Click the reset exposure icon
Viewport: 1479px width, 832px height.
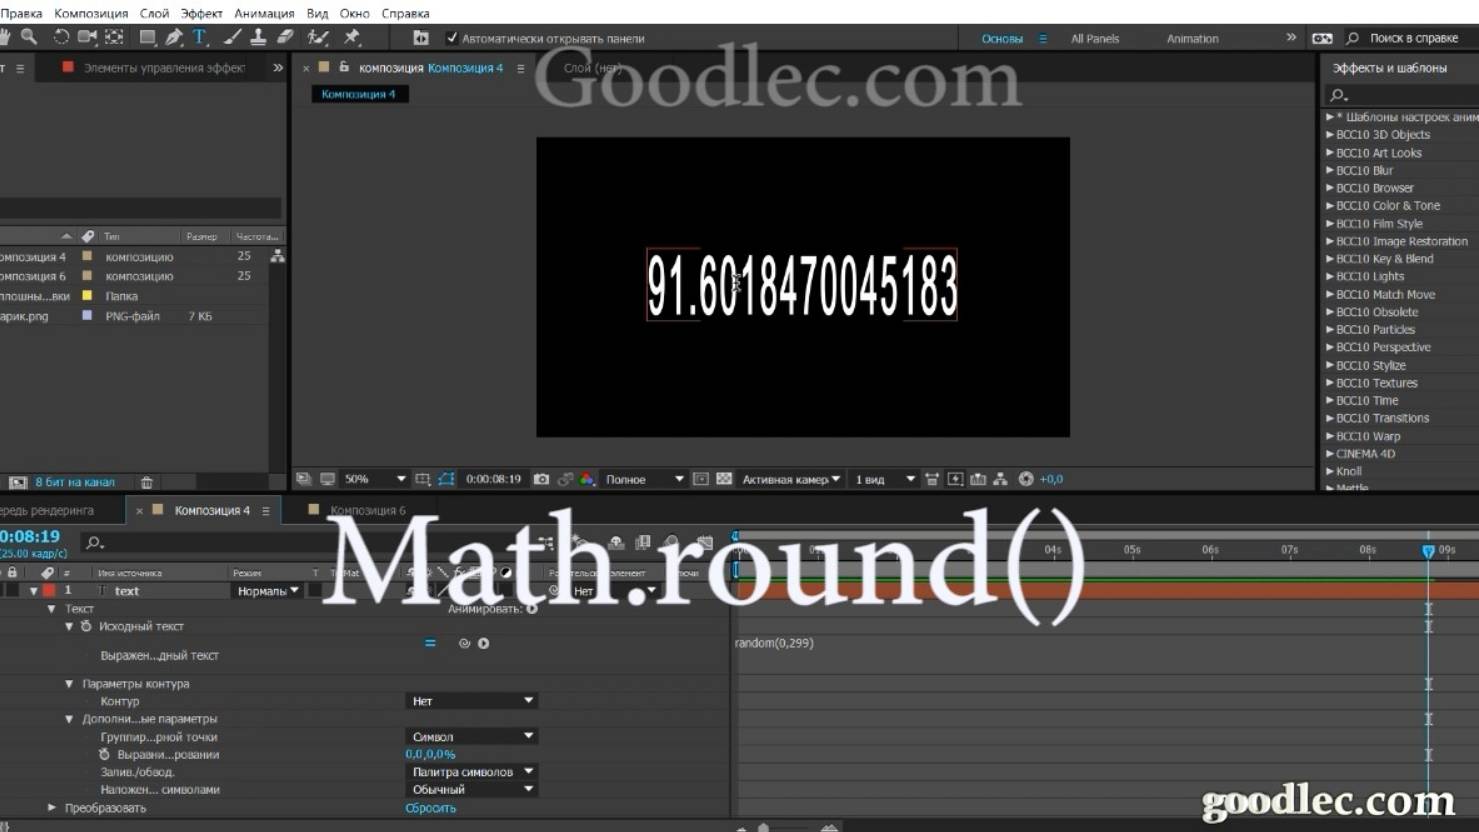coord(1026,479)
